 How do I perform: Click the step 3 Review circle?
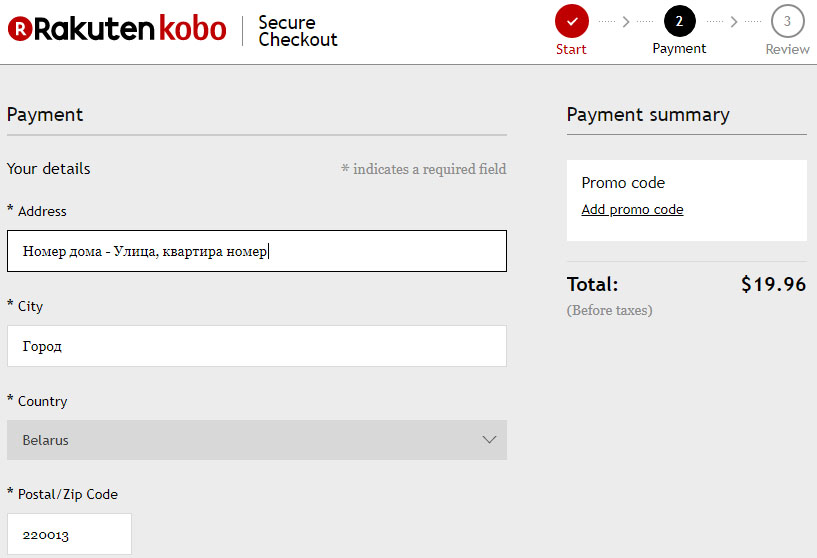click(x=788, y=21)
